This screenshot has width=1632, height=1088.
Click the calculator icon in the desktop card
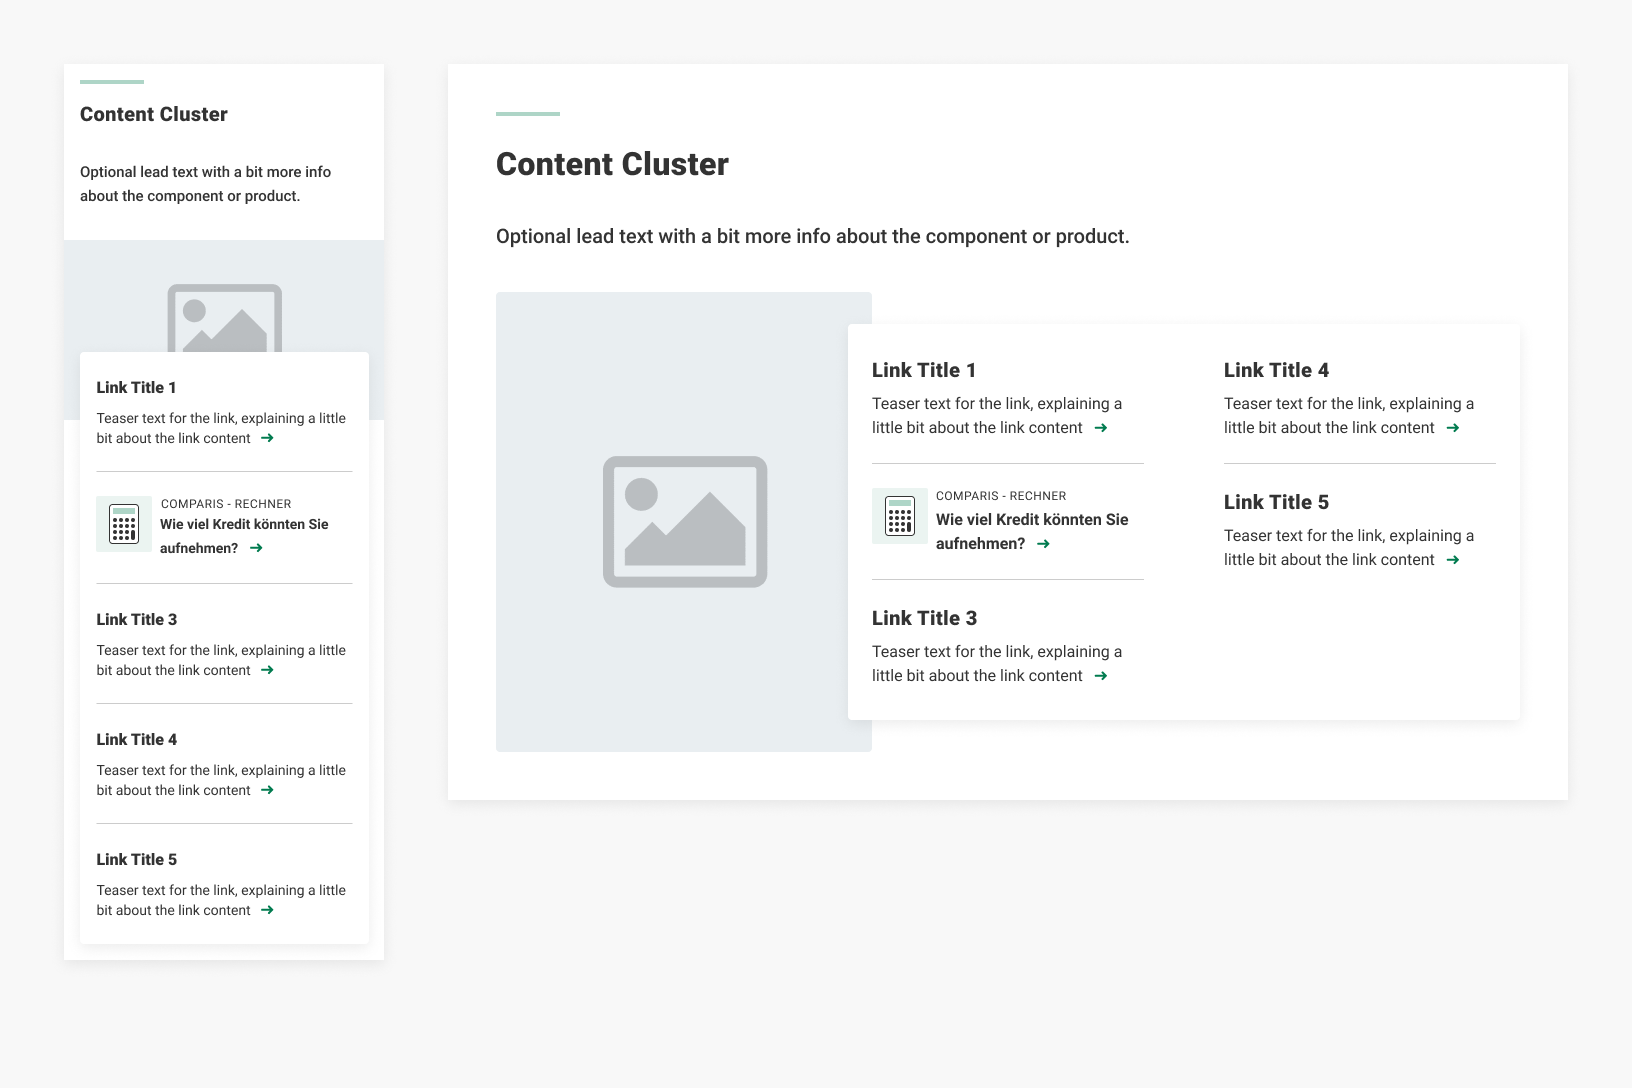899,517
